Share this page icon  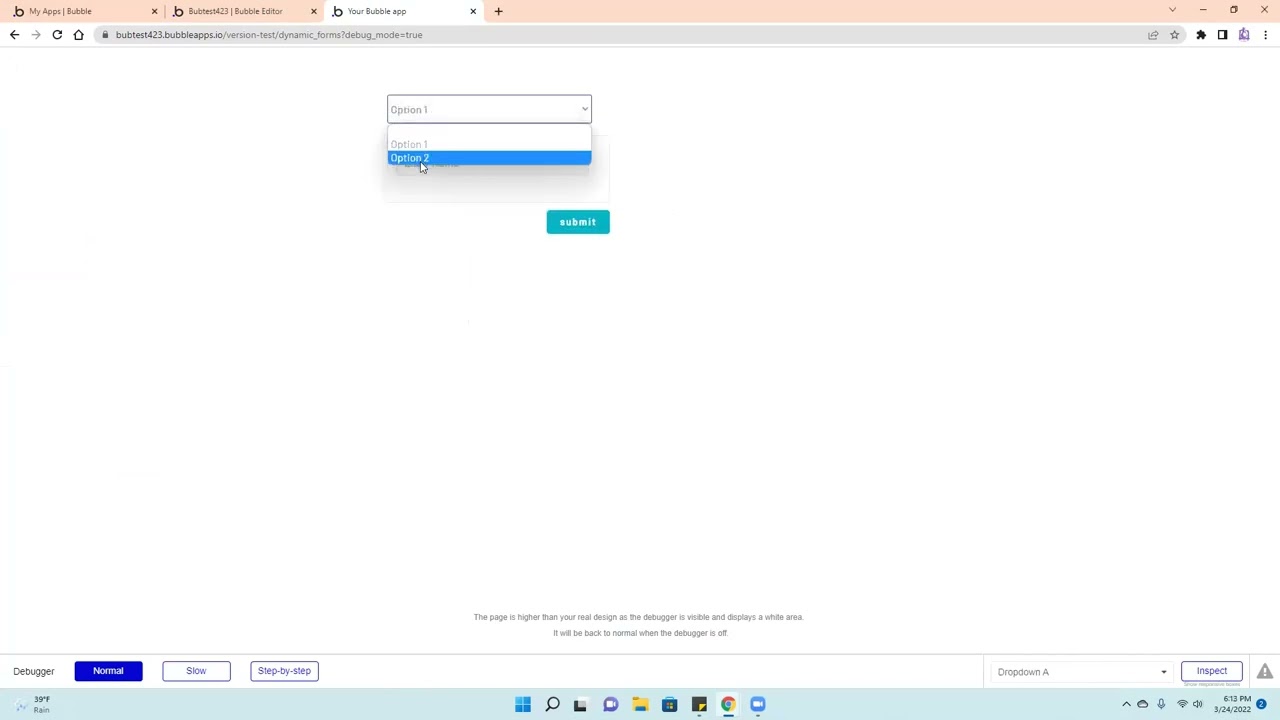pyautogui.click(x=1153, y=35)
